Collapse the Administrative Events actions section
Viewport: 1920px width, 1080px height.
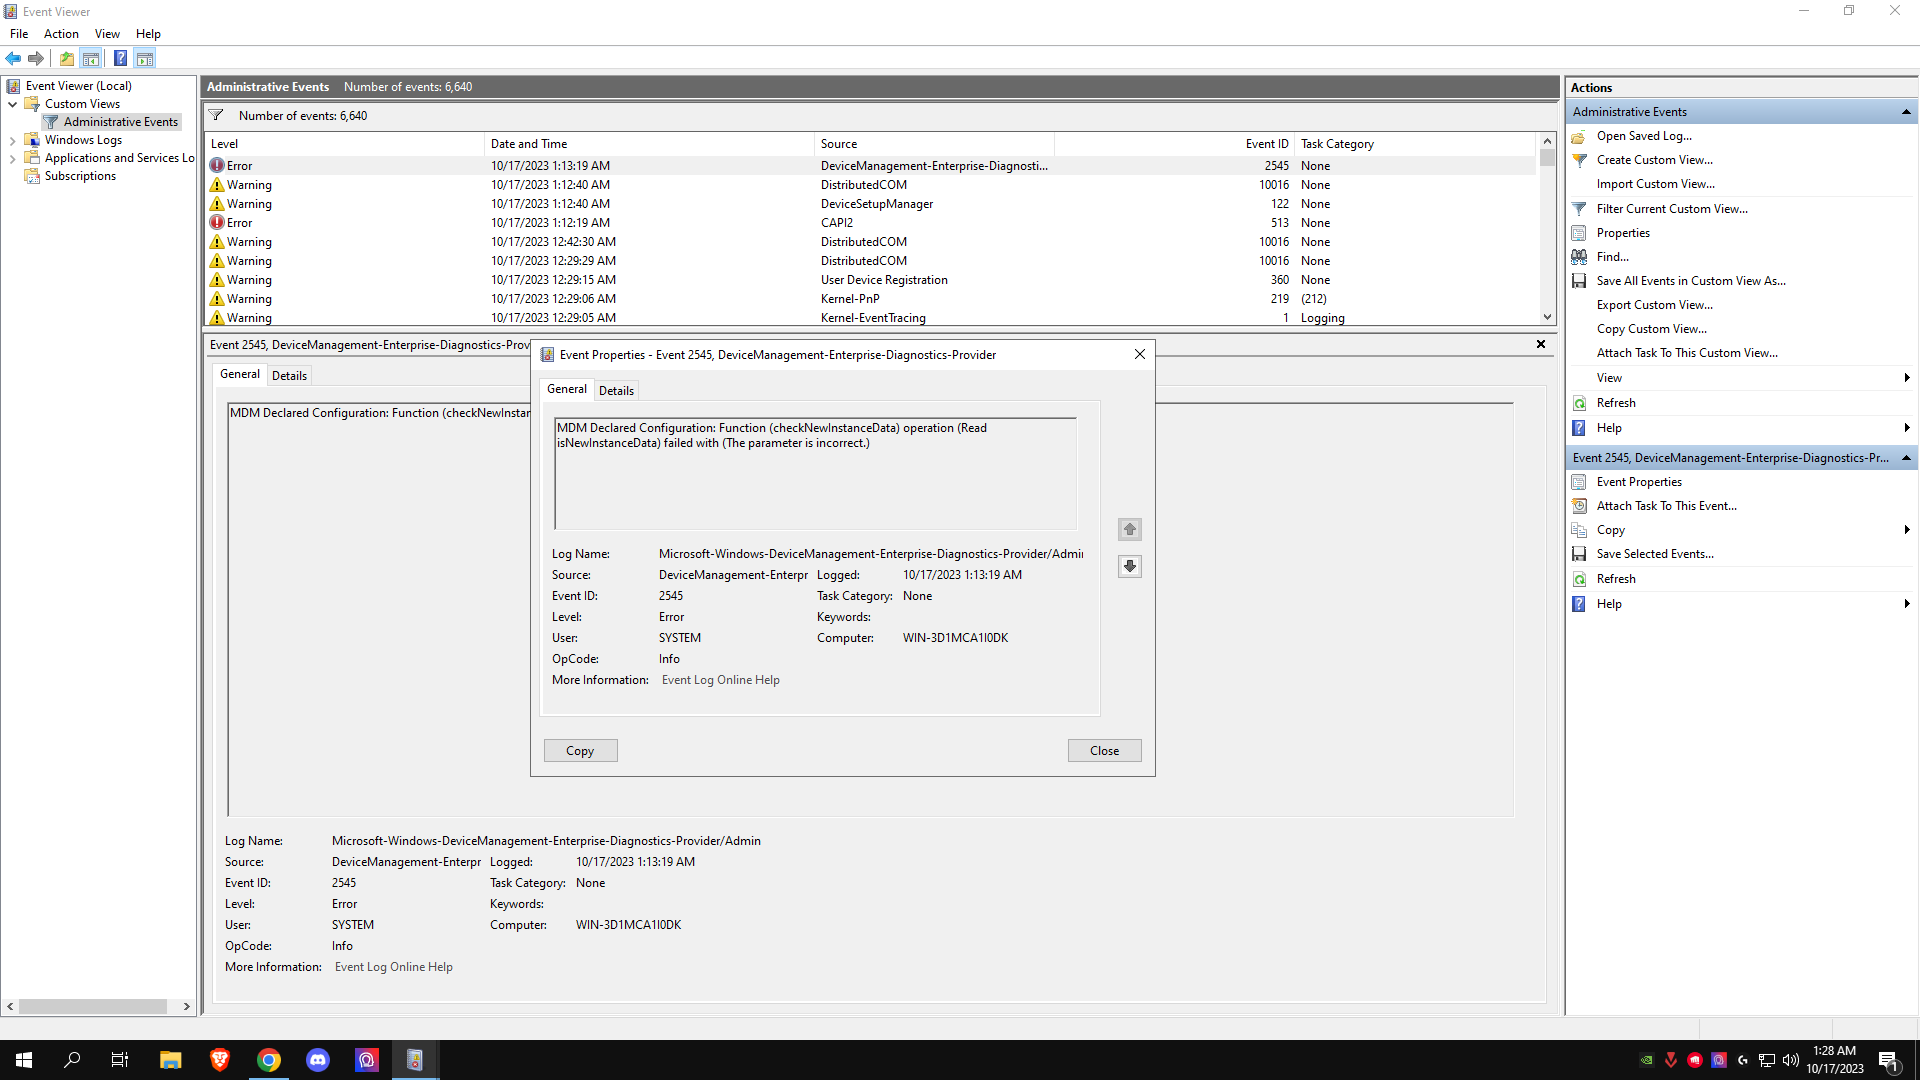click(x=1906, y=112)
